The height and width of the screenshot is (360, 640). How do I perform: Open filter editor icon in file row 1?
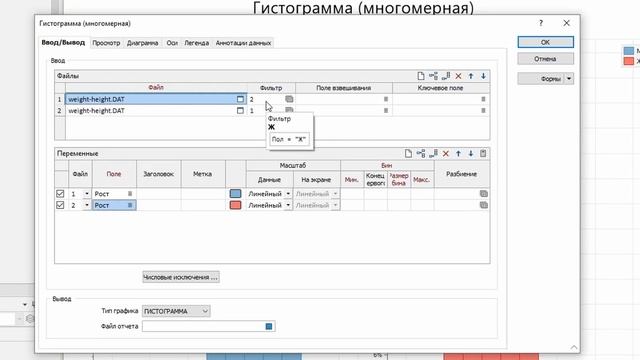[289, 99]
